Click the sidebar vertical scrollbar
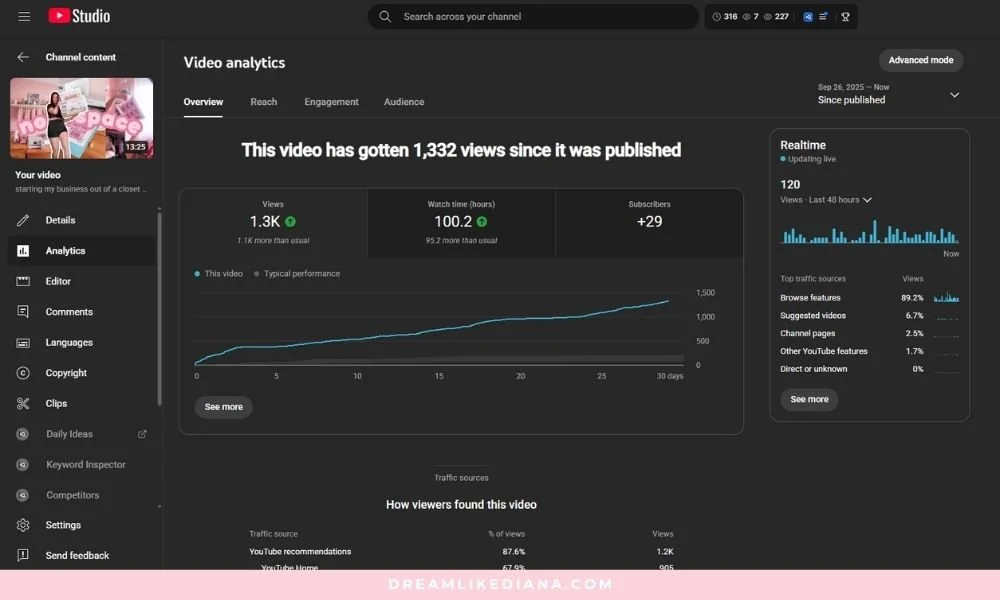1000x600 pixels. pyautogui.click(x=159, y=309)
